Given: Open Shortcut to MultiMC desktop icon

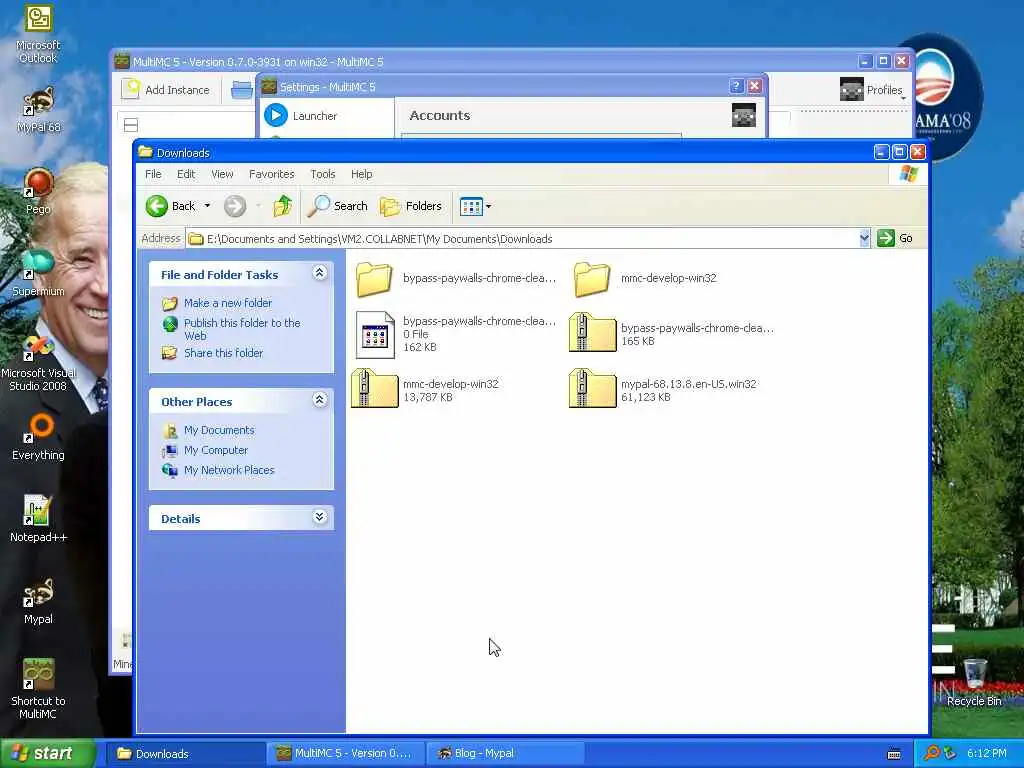Looking at the screenshot, I should coord(38,689).
